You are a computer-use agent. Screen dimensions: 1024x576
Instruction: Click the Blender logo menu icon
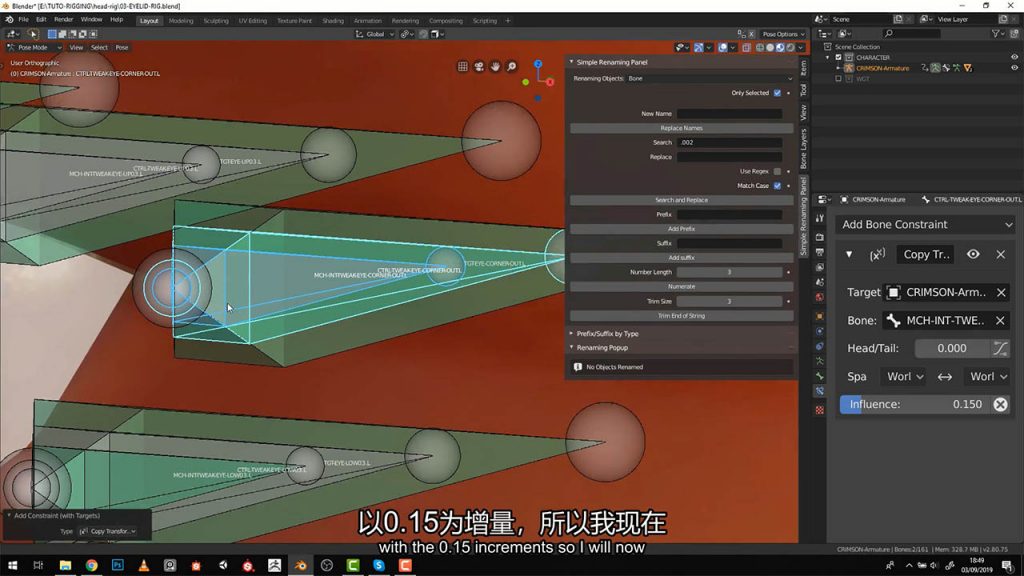(x=9, y=20)
